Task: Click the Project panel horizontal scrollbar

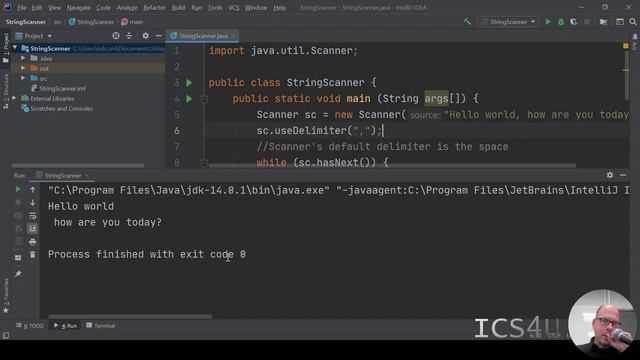Action: [78, 166]
